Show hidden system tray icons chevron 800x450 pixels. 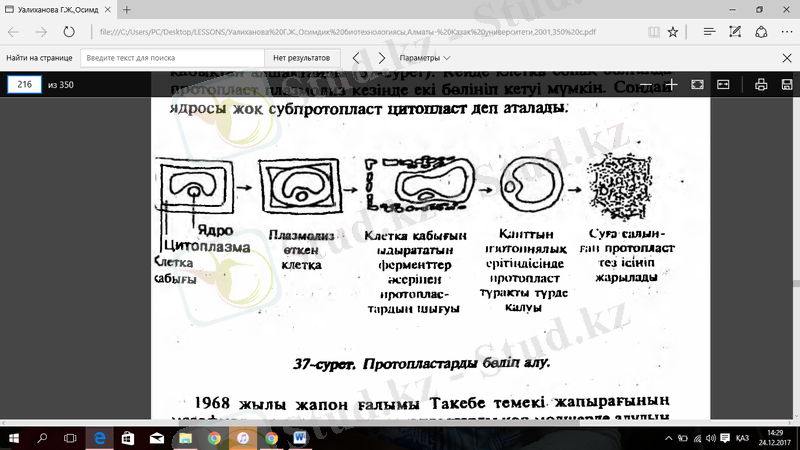pos(668,438)
